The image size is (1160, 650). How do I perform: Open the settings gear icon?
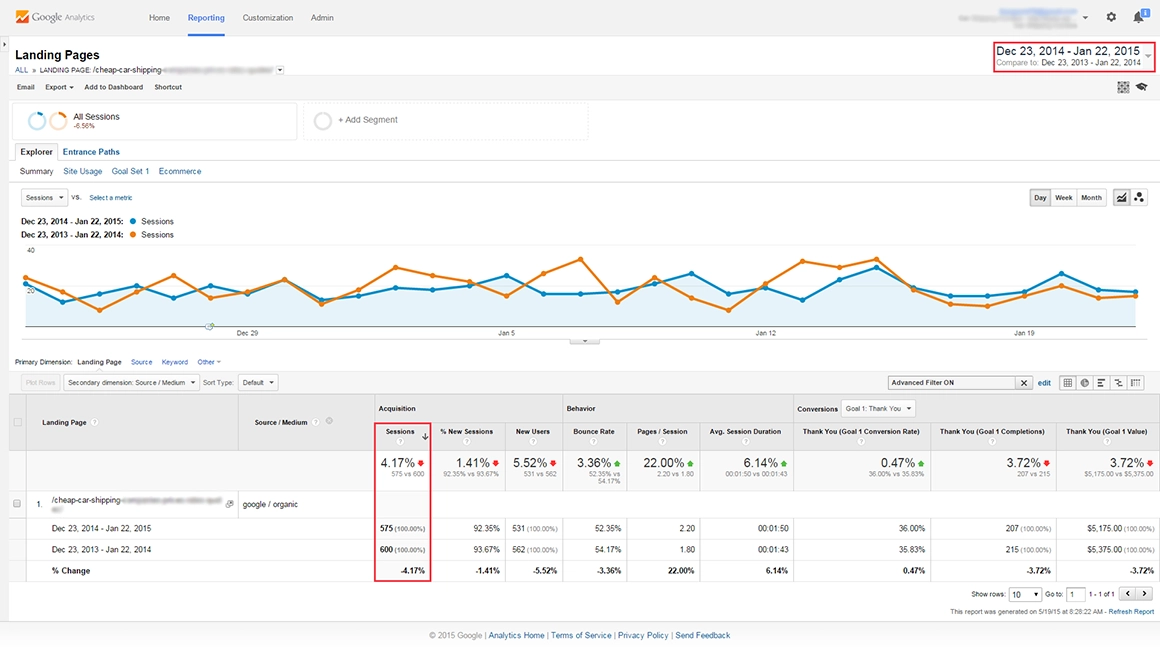pyautogui.click(x=1111, y=17)
